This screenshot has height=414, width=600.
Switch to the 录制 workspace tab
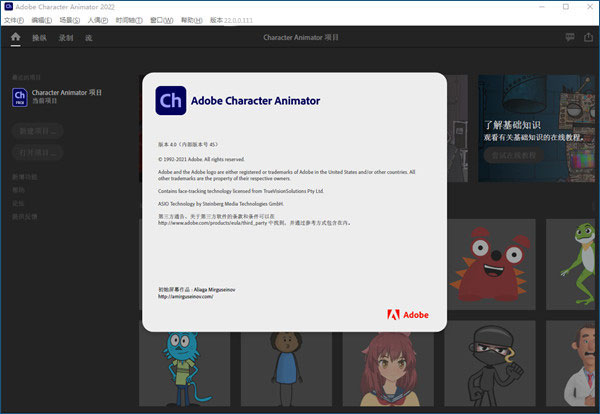tap(66, 38)
